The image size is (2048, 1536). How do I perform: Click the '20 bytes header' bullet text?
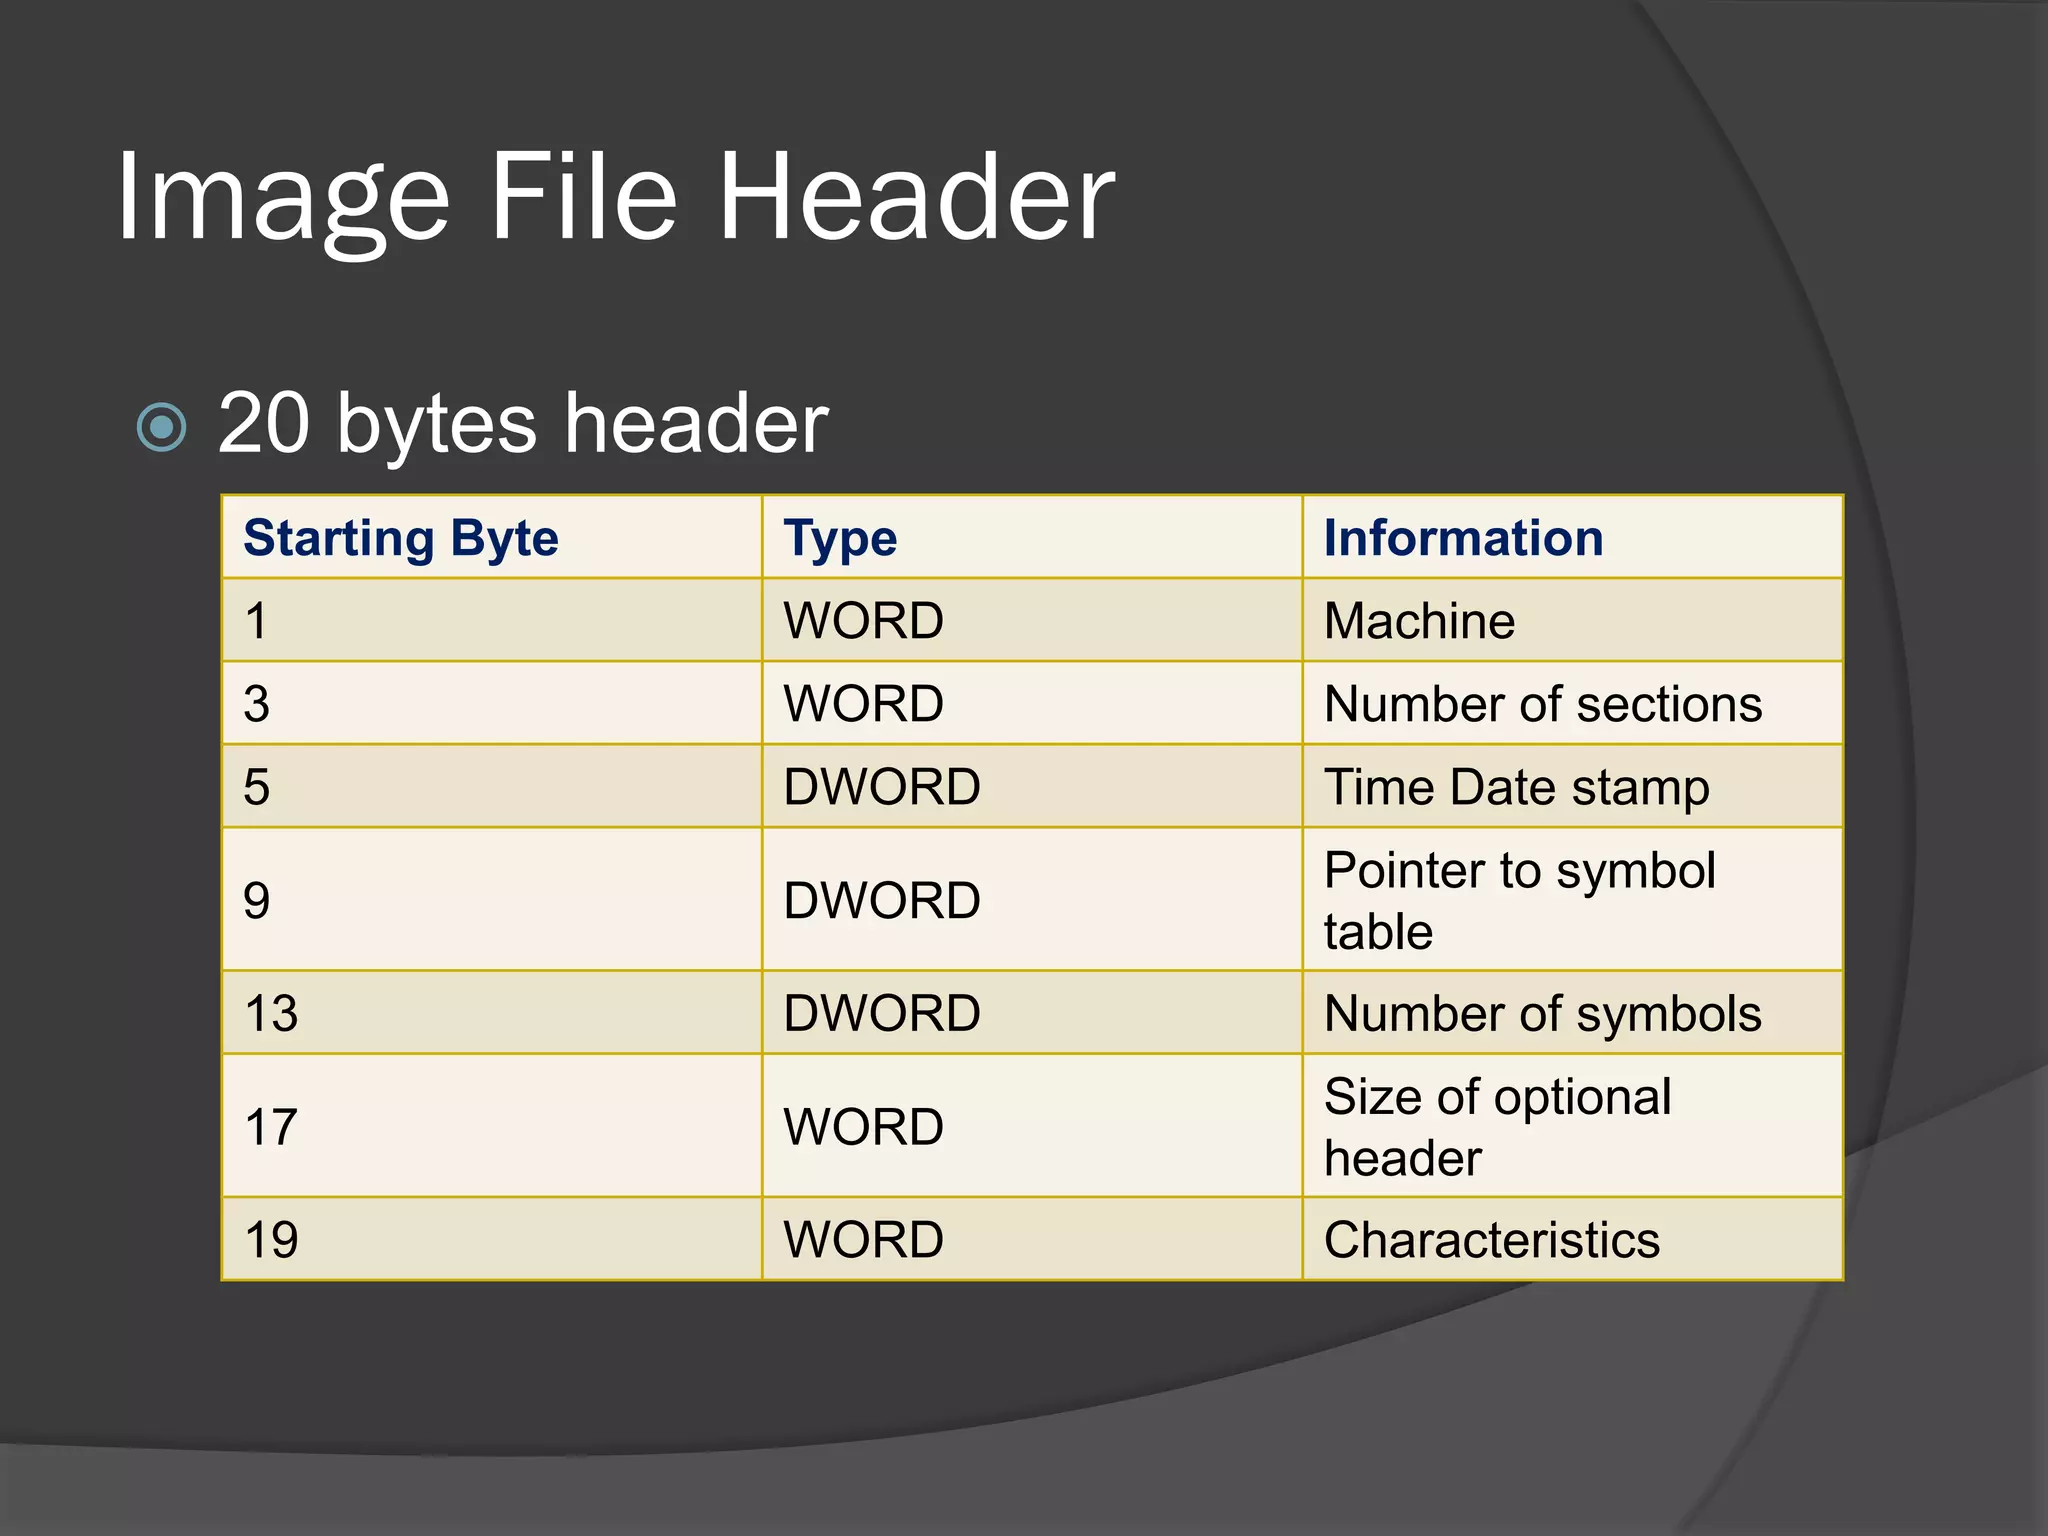pos(523,424)
